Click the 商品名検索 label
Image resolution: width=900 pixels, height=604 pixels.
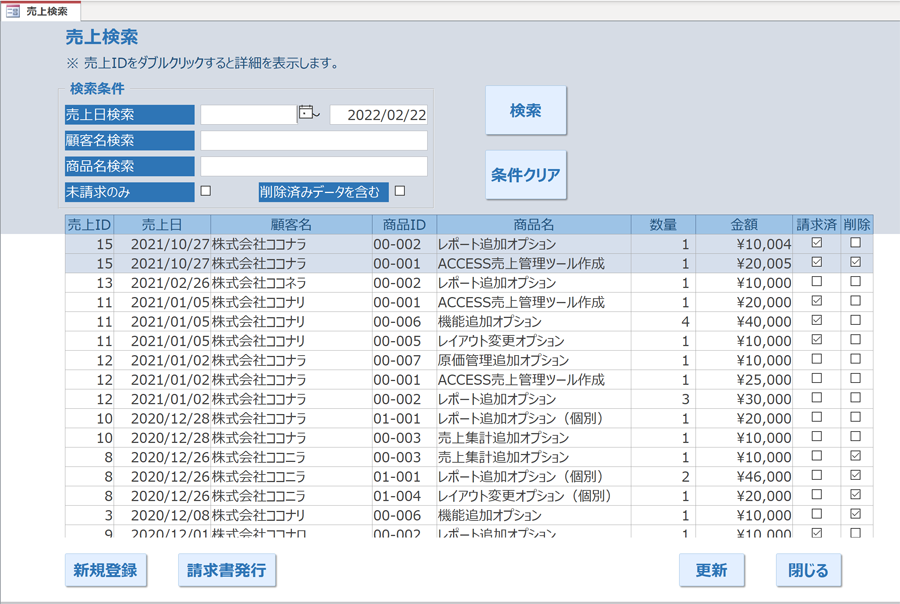130,166
